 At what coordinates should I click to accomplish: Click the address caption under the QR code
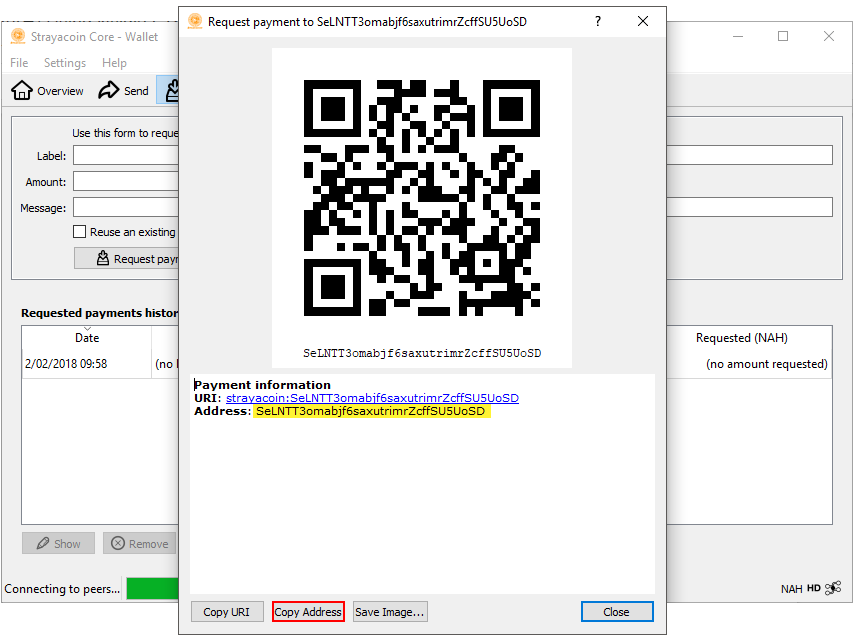pyautogui.click(x=422, y=353)
